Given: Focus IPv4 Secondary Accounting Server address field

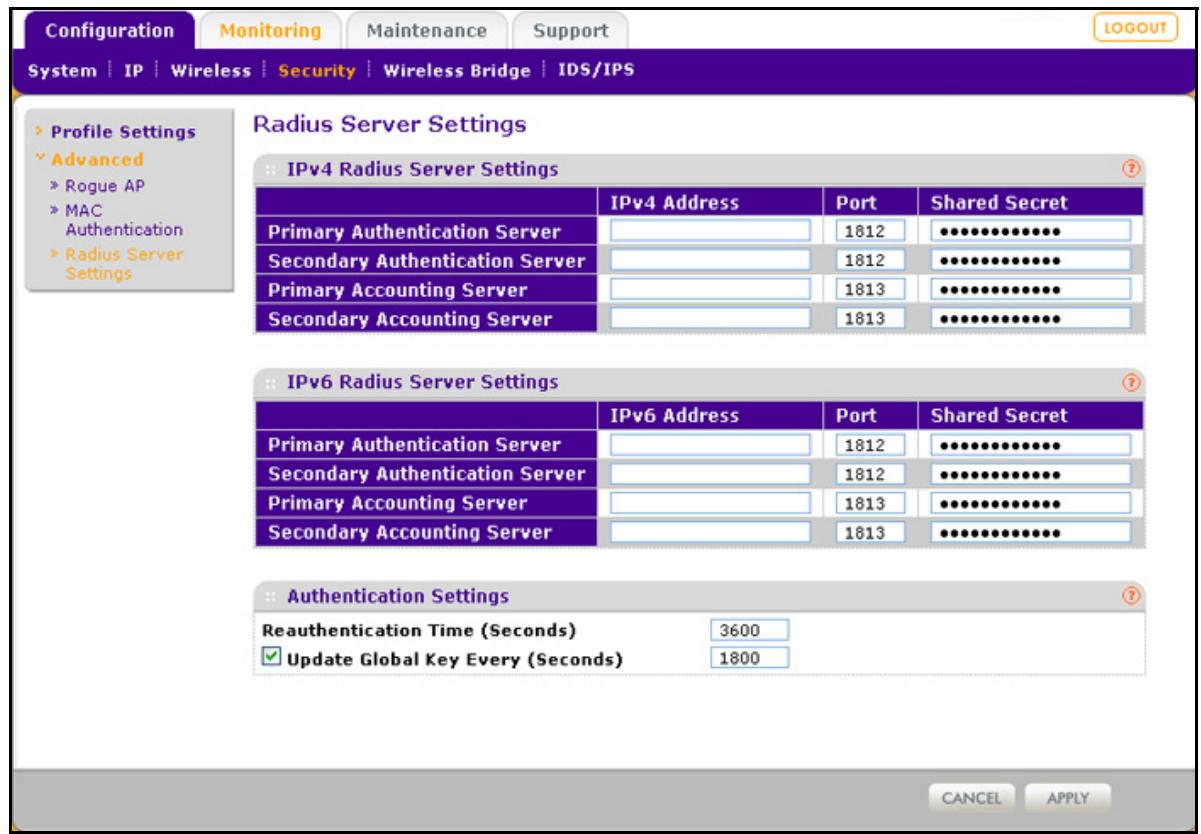Looking at the screenshot, I should 710,319.
